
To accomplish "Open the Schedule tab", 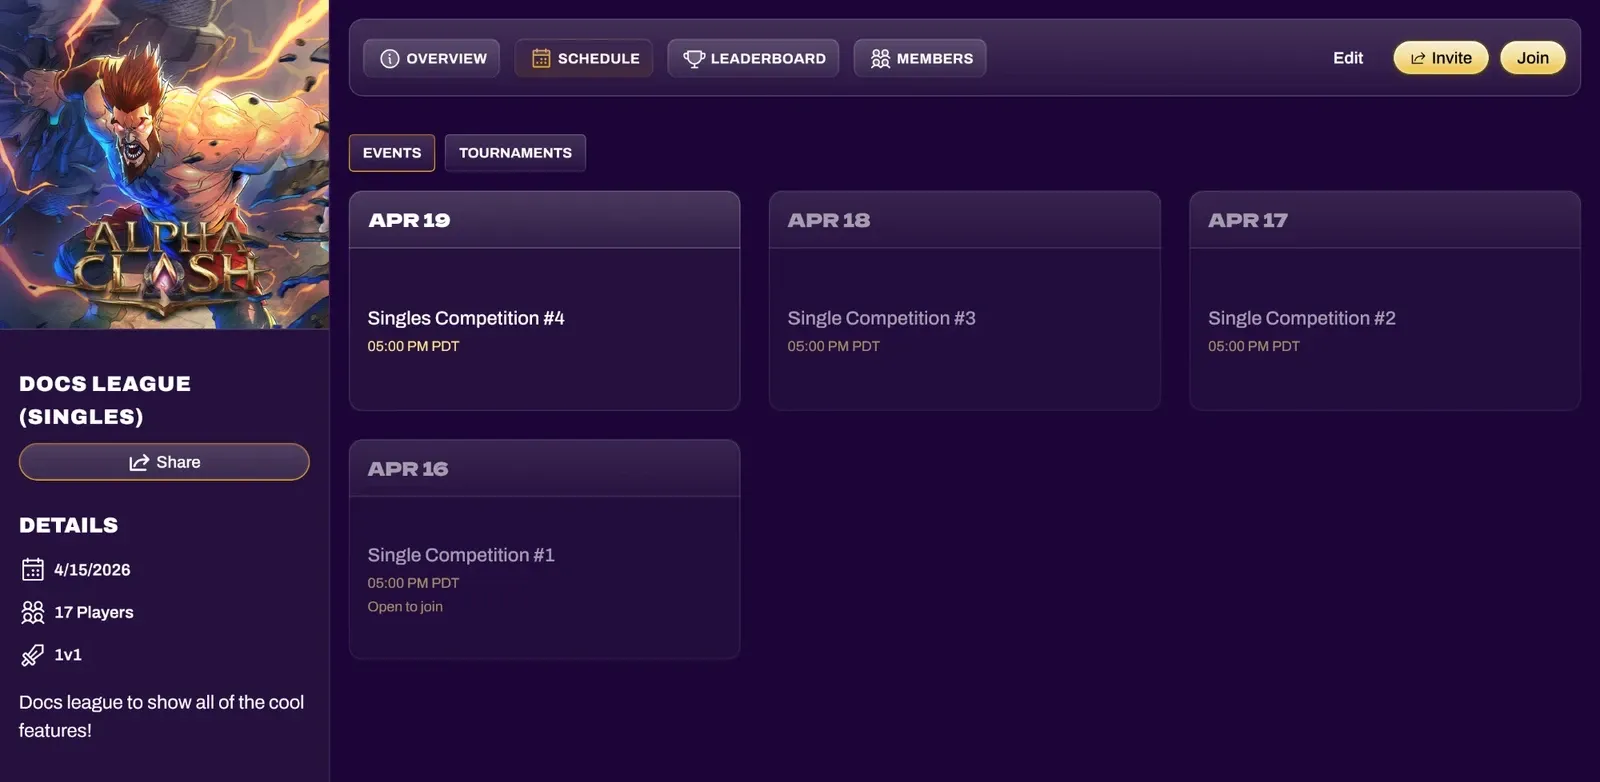I will tap(584, 58).
